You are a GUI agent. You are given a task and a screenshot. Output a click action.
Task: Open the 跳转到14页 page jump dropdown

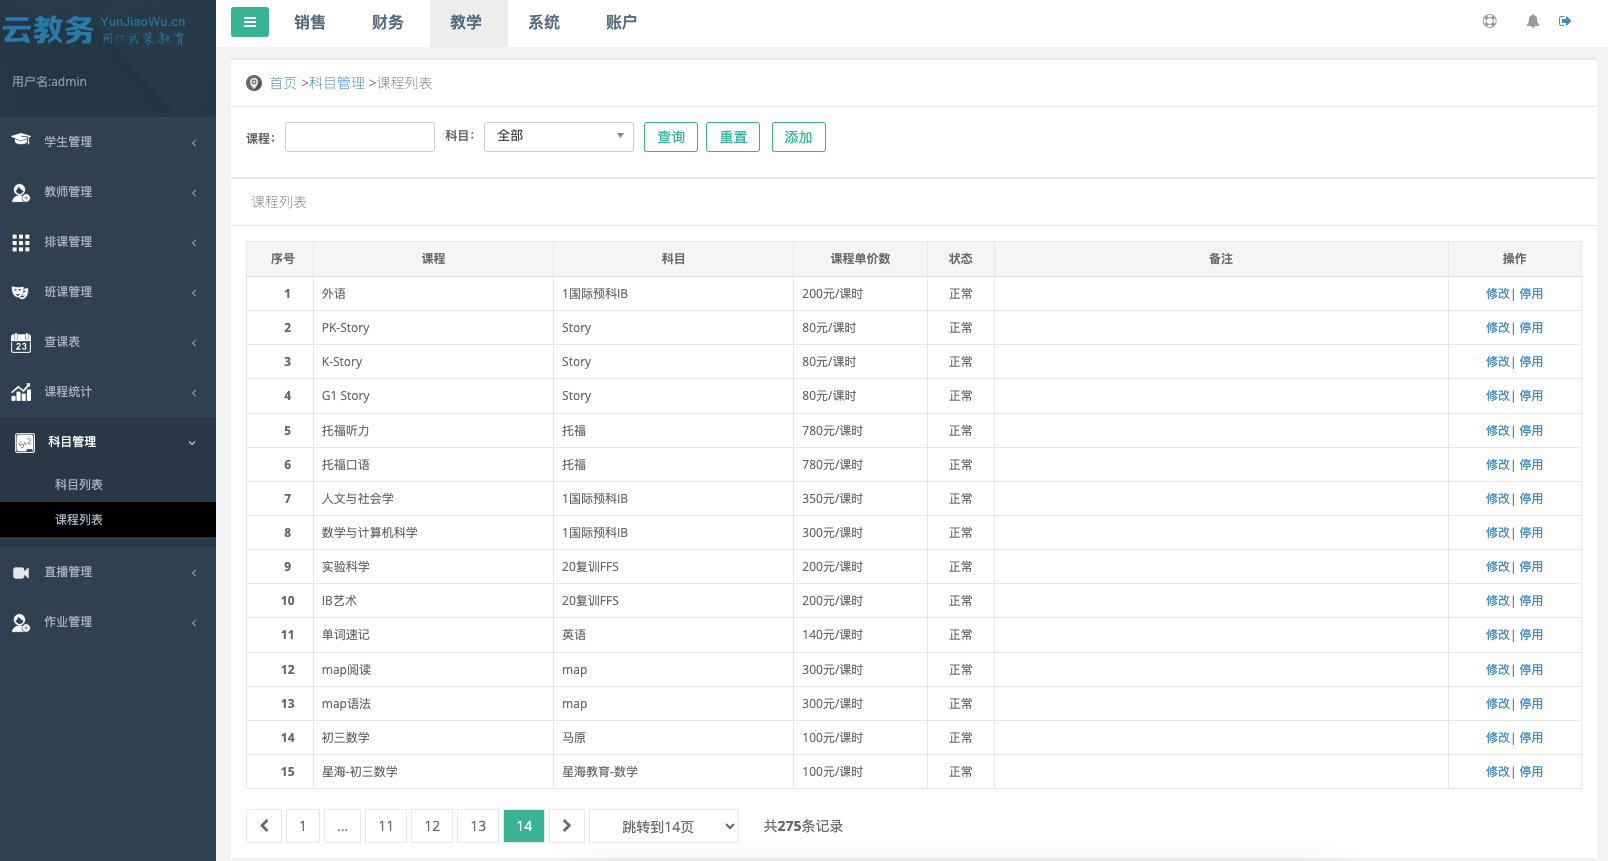664,826
